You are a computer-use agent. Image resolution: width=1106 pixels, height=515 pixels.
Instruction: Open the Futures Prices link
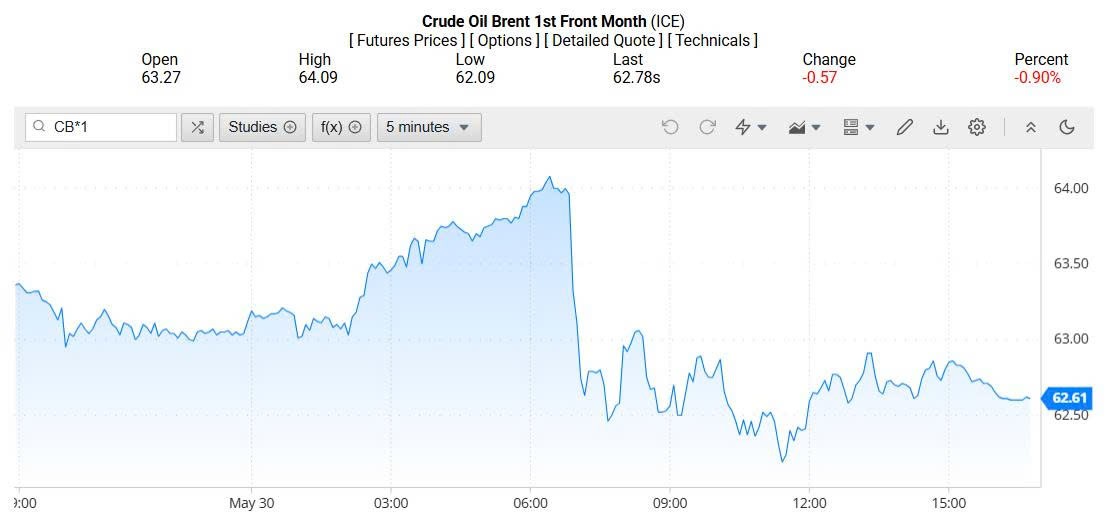click(406, 41)
